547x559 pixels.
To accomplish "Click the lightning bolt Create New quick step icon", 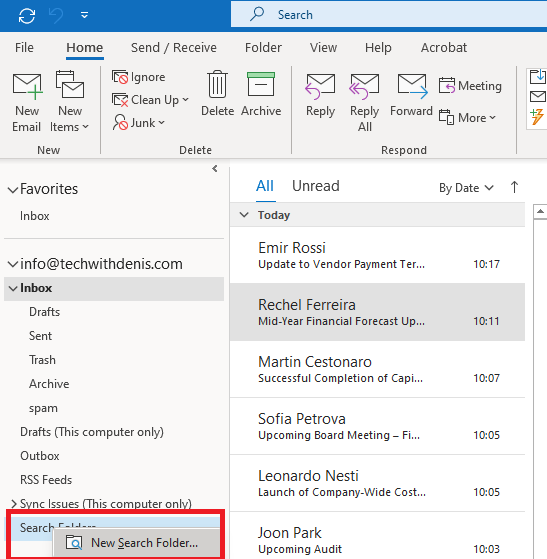I will point(537,117).
